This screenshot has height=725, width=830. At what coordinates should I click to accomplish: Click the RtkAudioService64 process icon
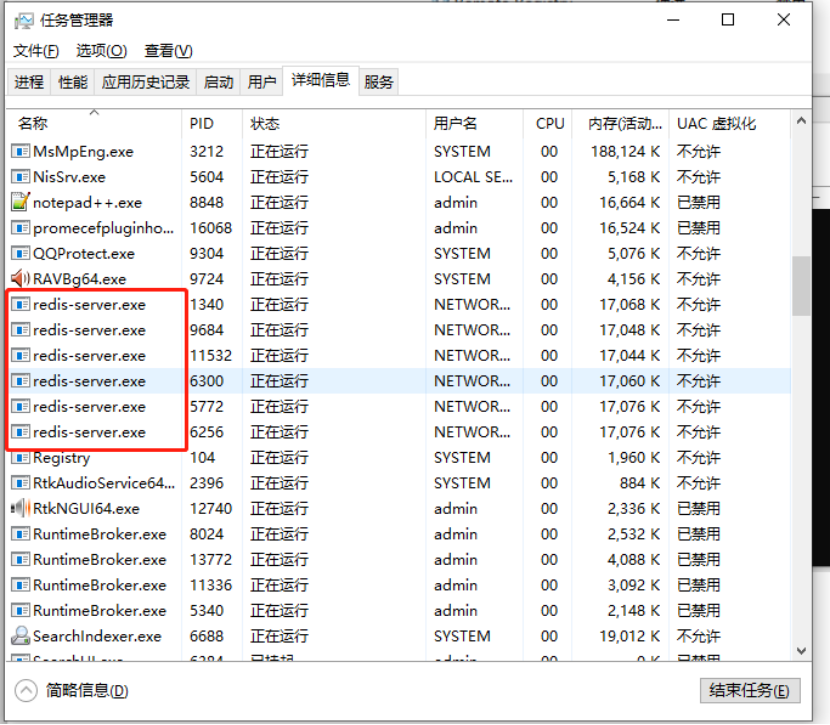(20, 483)
